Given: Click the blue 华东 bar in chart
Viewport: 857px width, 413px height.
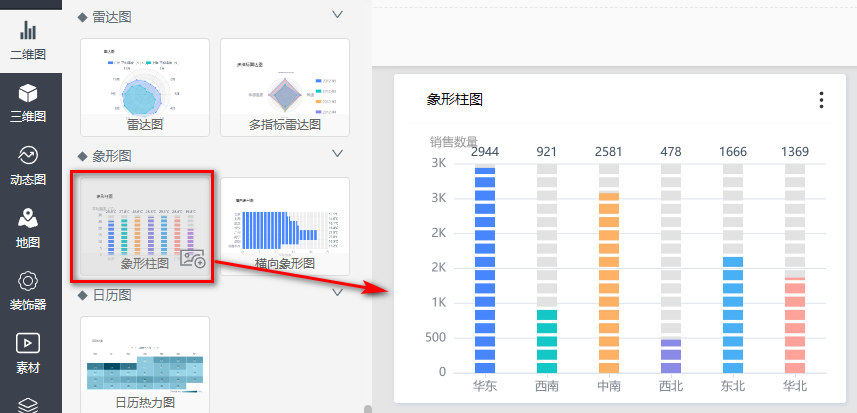Looking at the screenshot, I should tap(485, 270).
